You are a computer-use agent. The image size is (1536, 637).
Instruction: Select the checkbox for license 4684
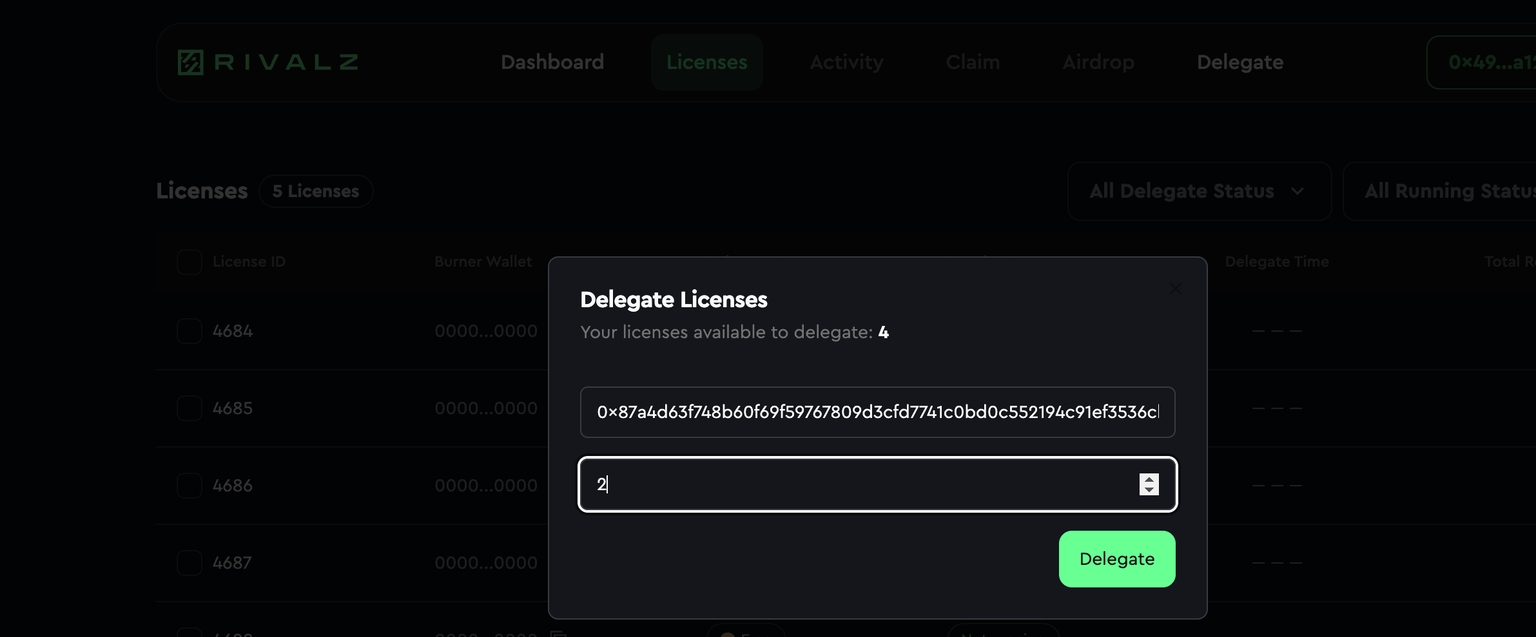189,331
